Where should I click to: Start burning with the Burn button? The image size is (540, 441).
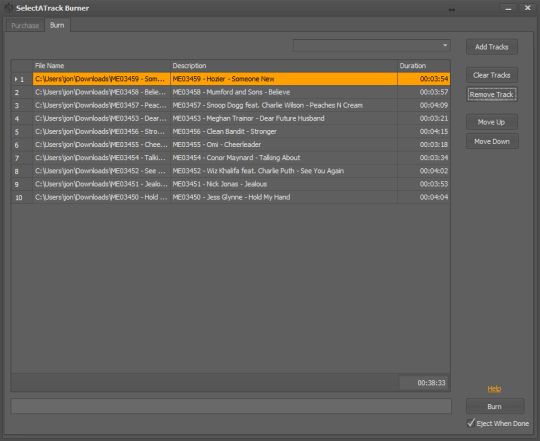pos(495,406)
